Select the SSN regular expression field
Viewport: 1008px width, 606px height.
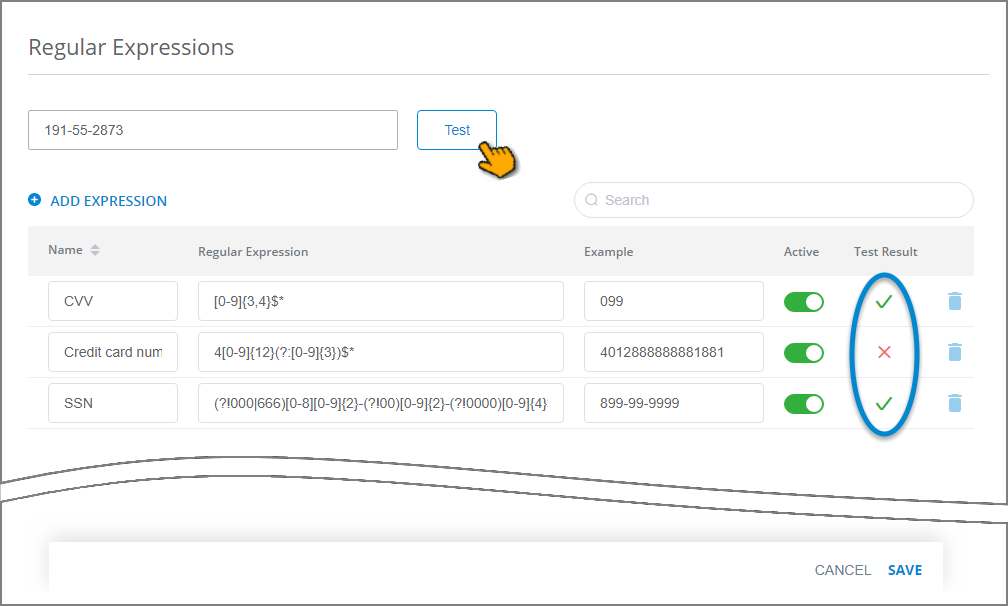(383, 402)
